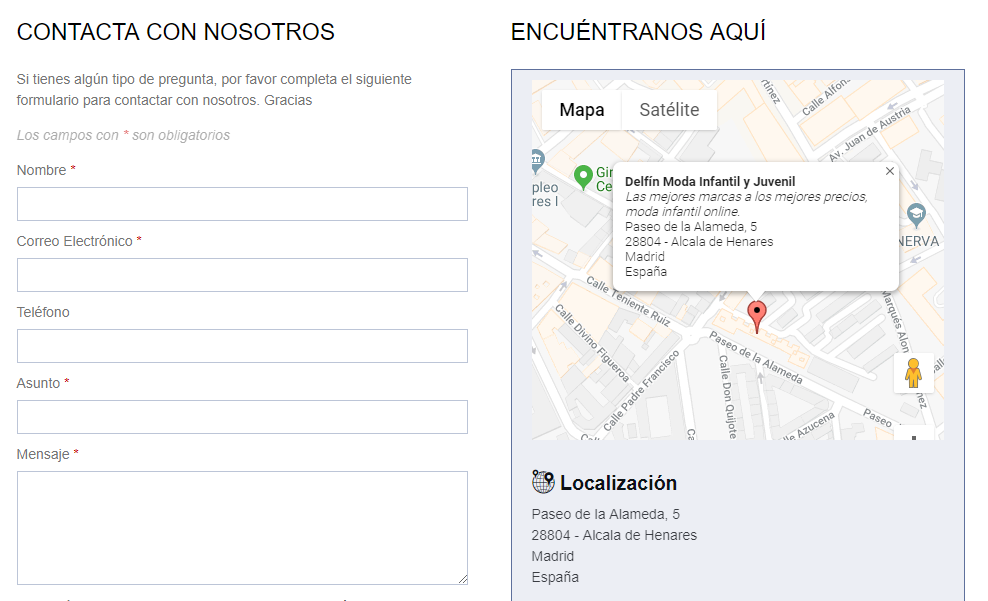Click into the Nombre input field
This screenshot has width=988, height=601.
click(242, 204)
